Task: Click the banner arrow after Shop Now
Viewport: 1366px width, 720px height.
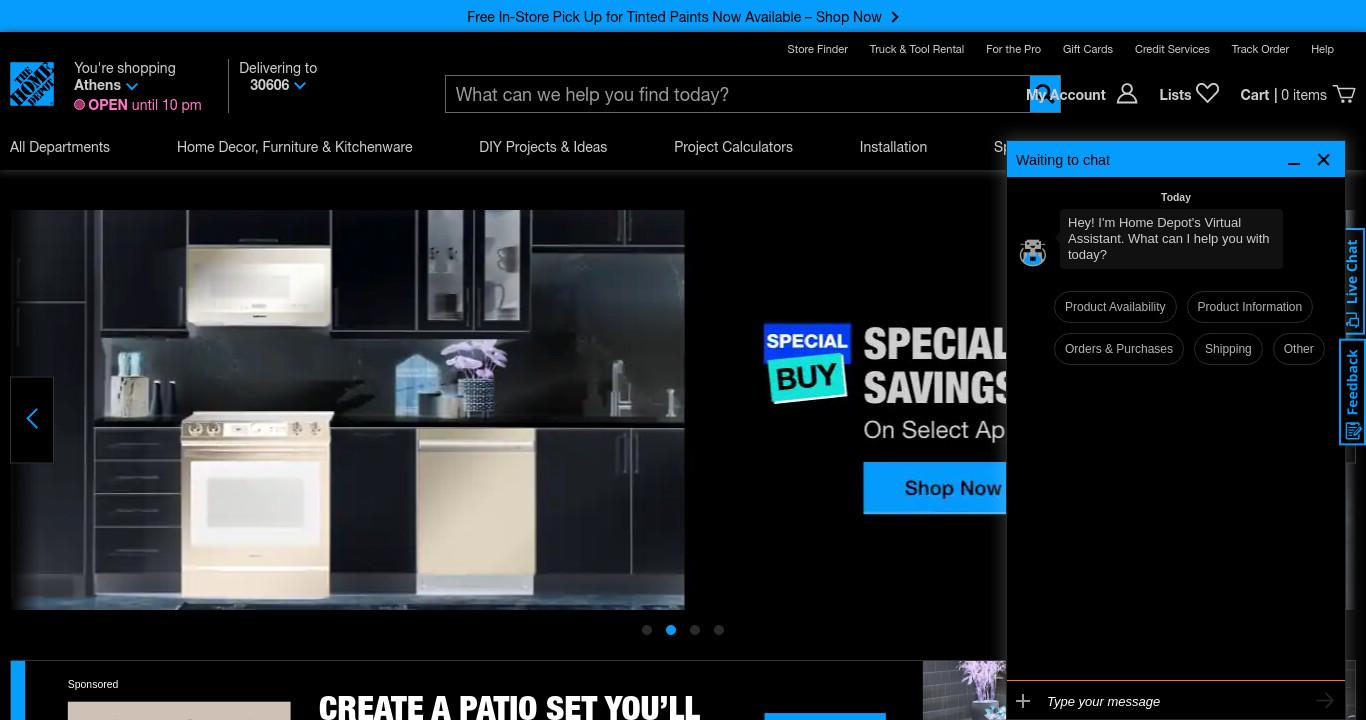Action: 895,17
